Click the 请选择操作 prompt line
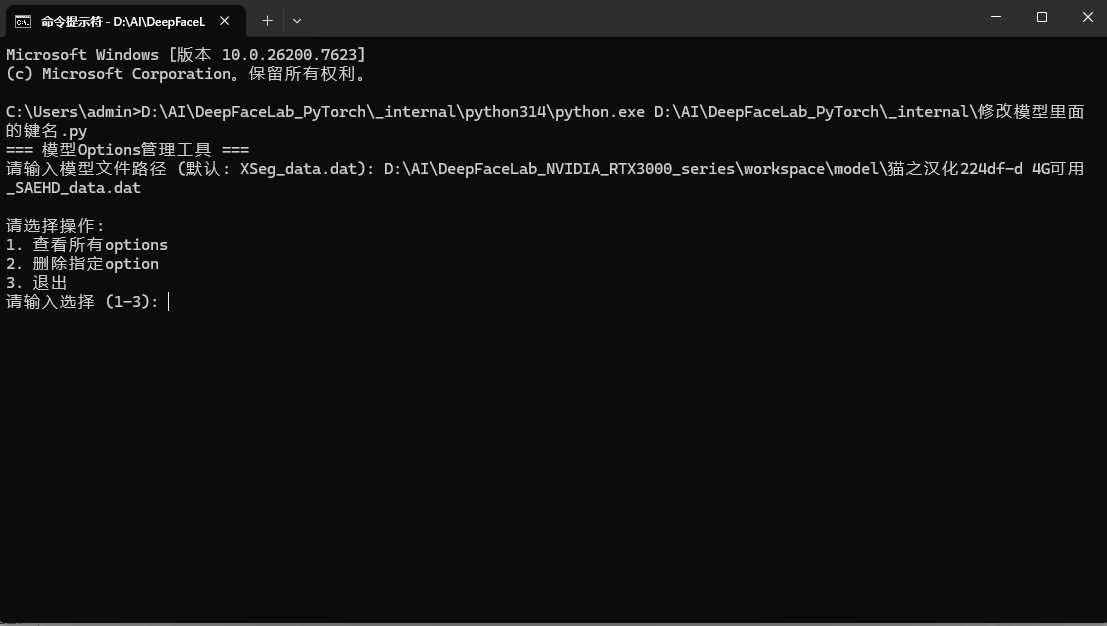Viewport: 1107px width, 626px height. (55, 226)
